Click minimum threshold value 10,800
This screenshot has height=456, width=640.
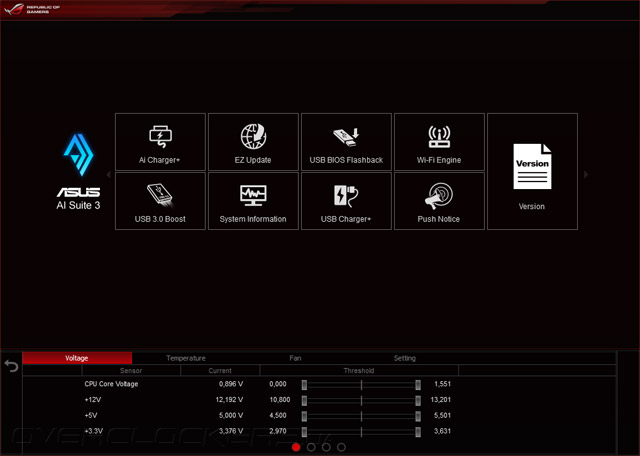(280, 400)
